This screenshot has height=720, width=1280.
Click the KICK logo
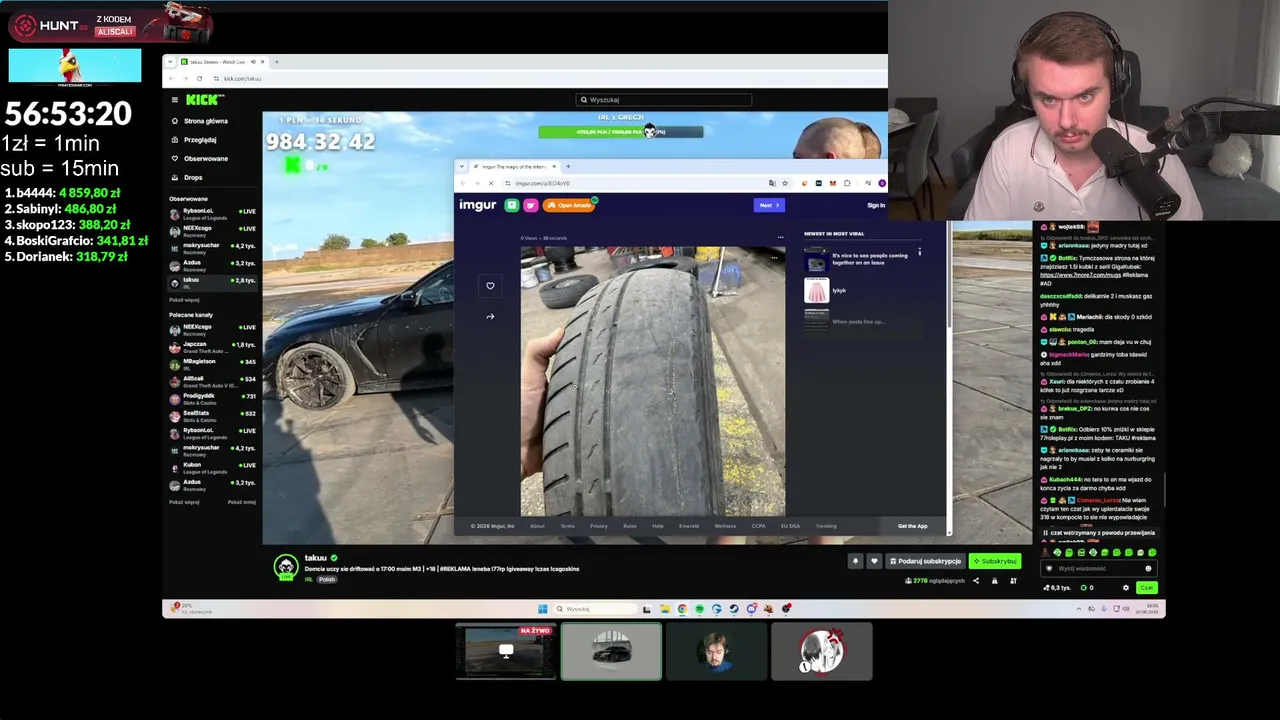[x=204, y=99]
